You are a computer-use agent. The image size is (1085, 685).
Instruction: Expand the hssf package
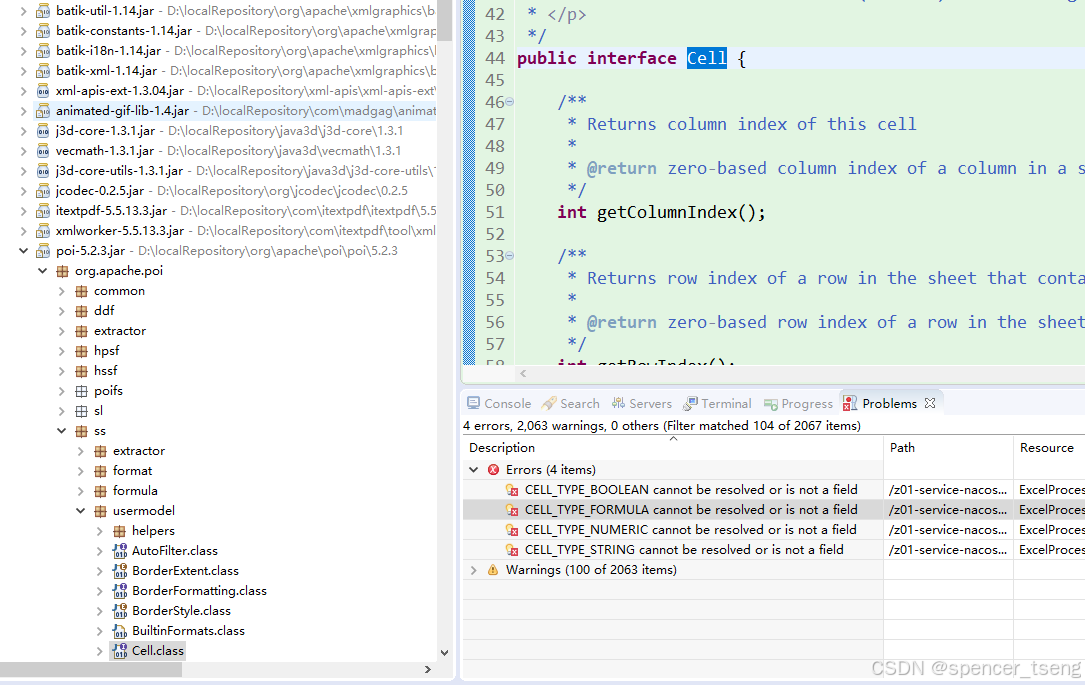coord(62,370)
